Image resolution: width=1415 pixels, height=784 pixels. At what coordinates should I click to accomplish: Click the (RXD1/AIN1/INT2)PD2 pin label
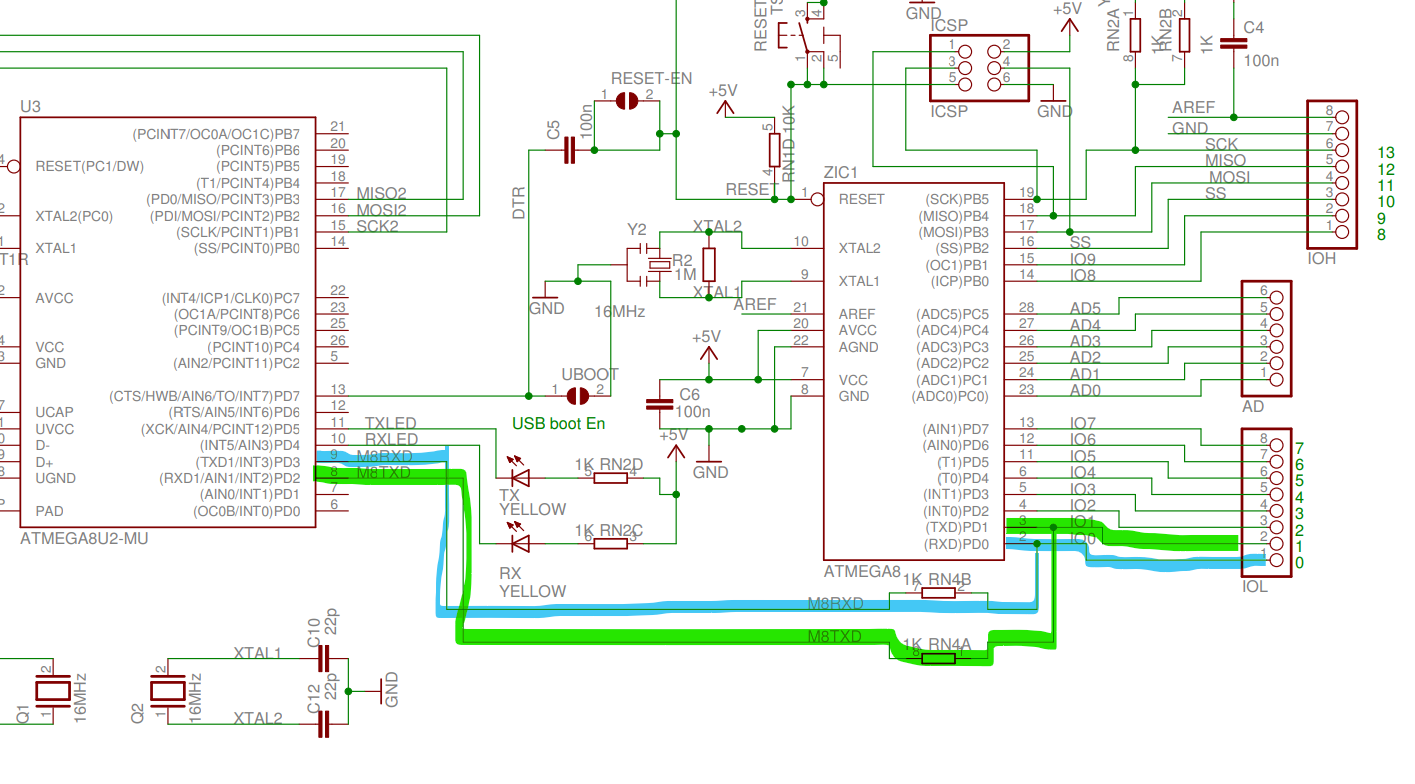[x=229, y=478]
